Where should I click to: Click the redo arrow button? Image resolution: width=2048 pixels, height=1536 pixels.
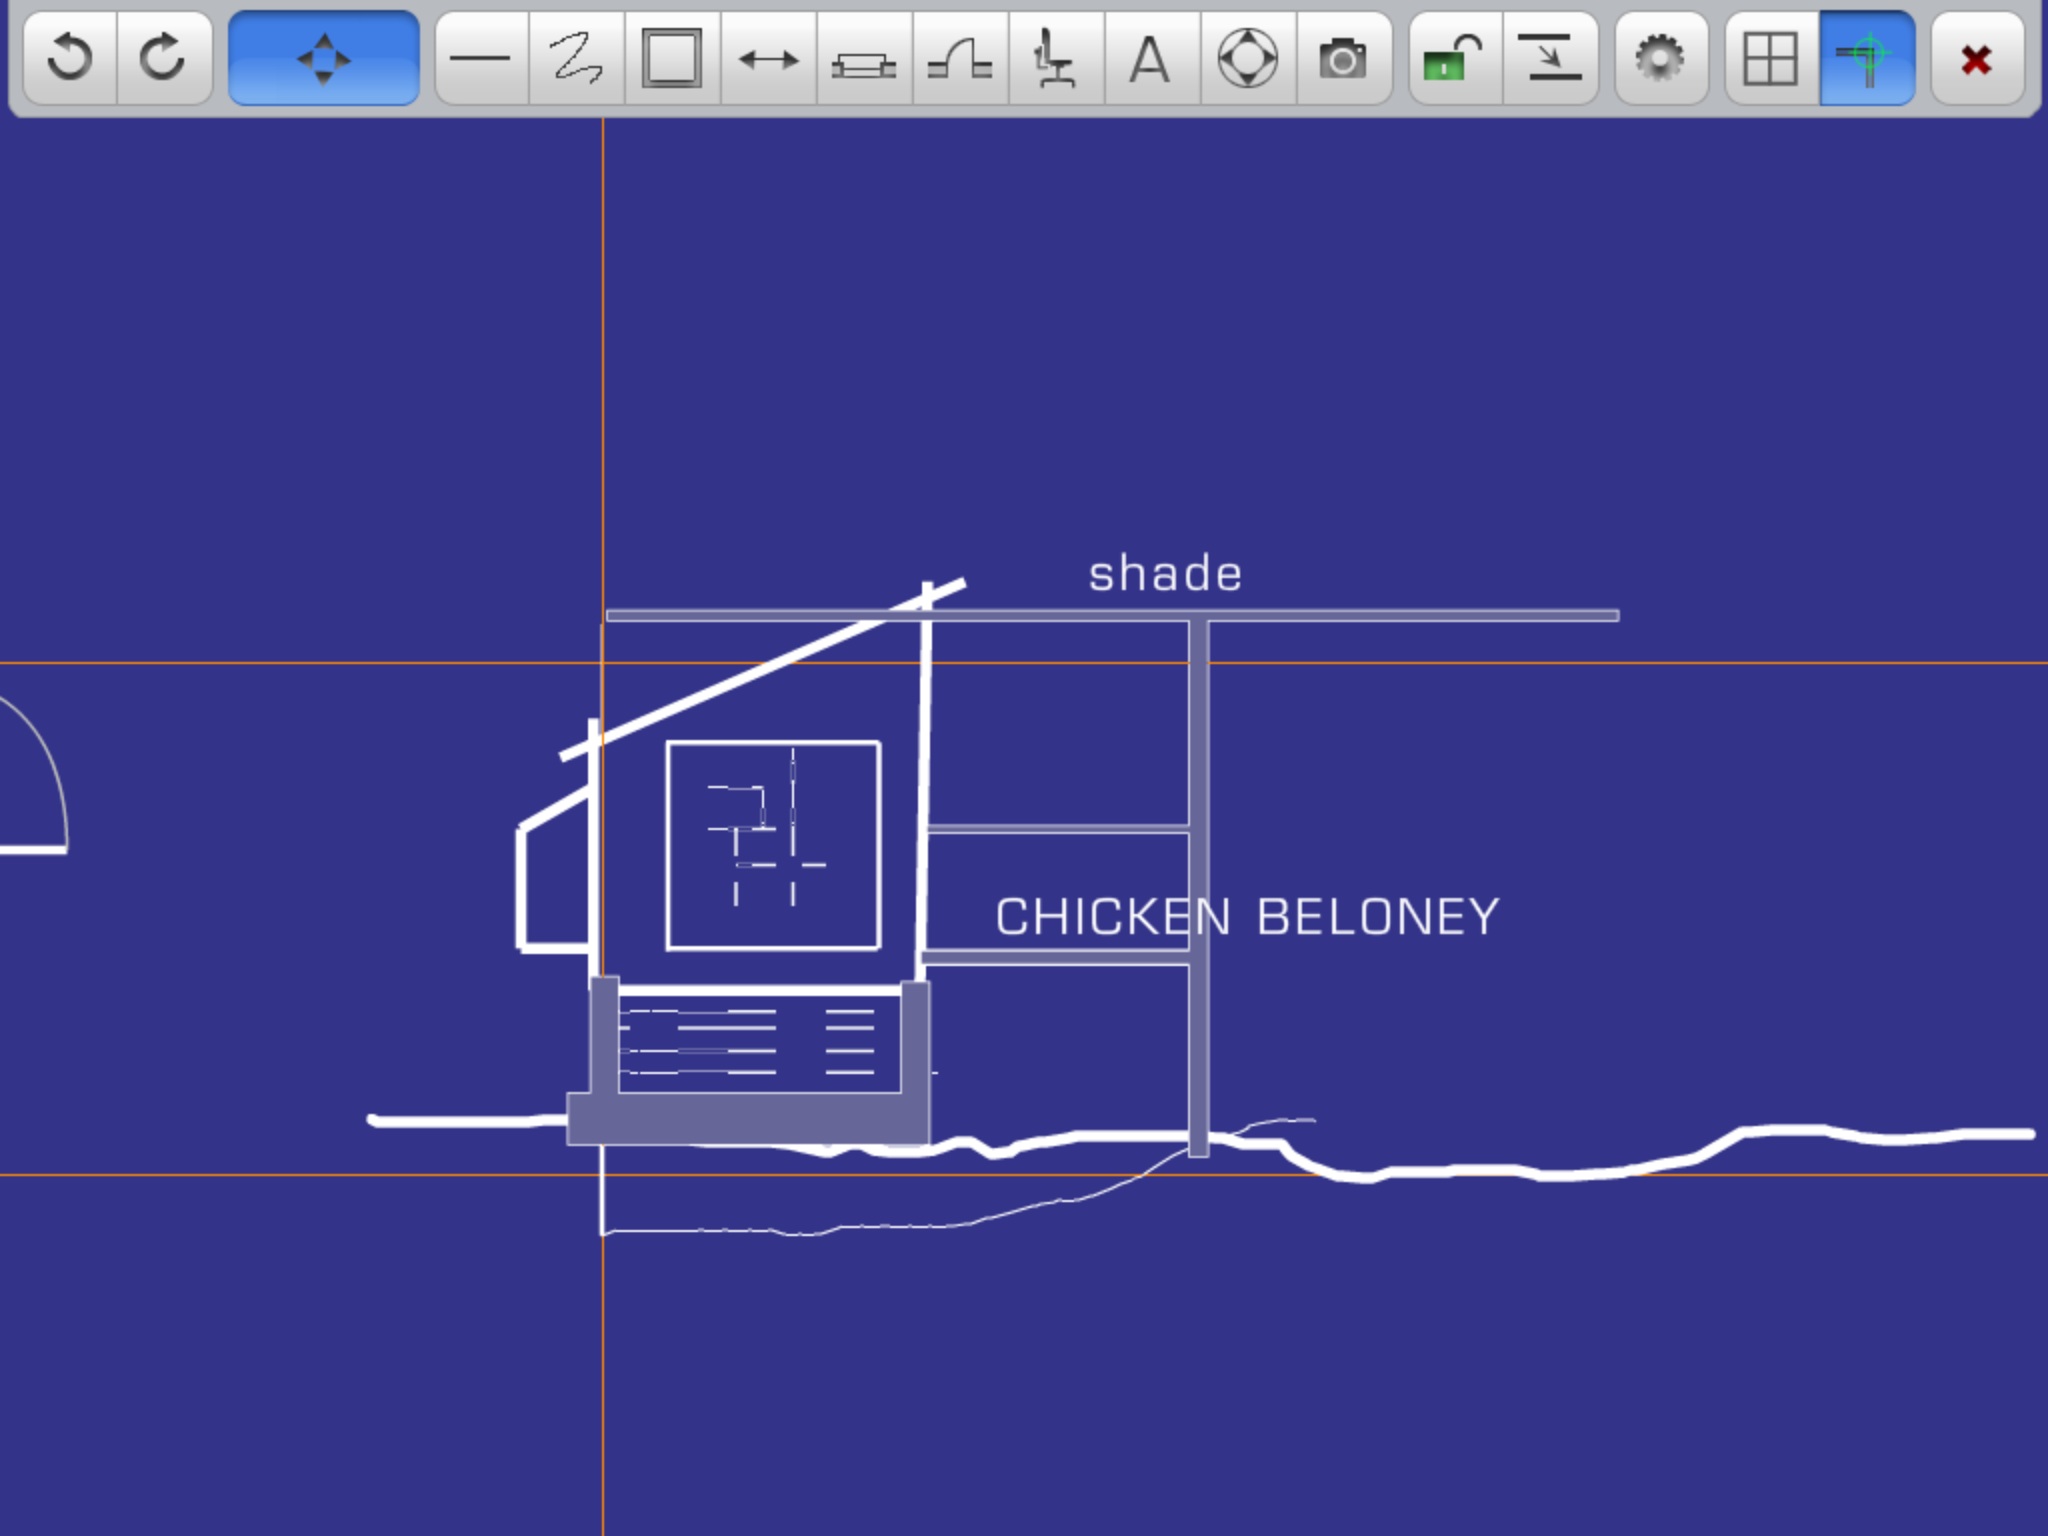coord(164,58)
